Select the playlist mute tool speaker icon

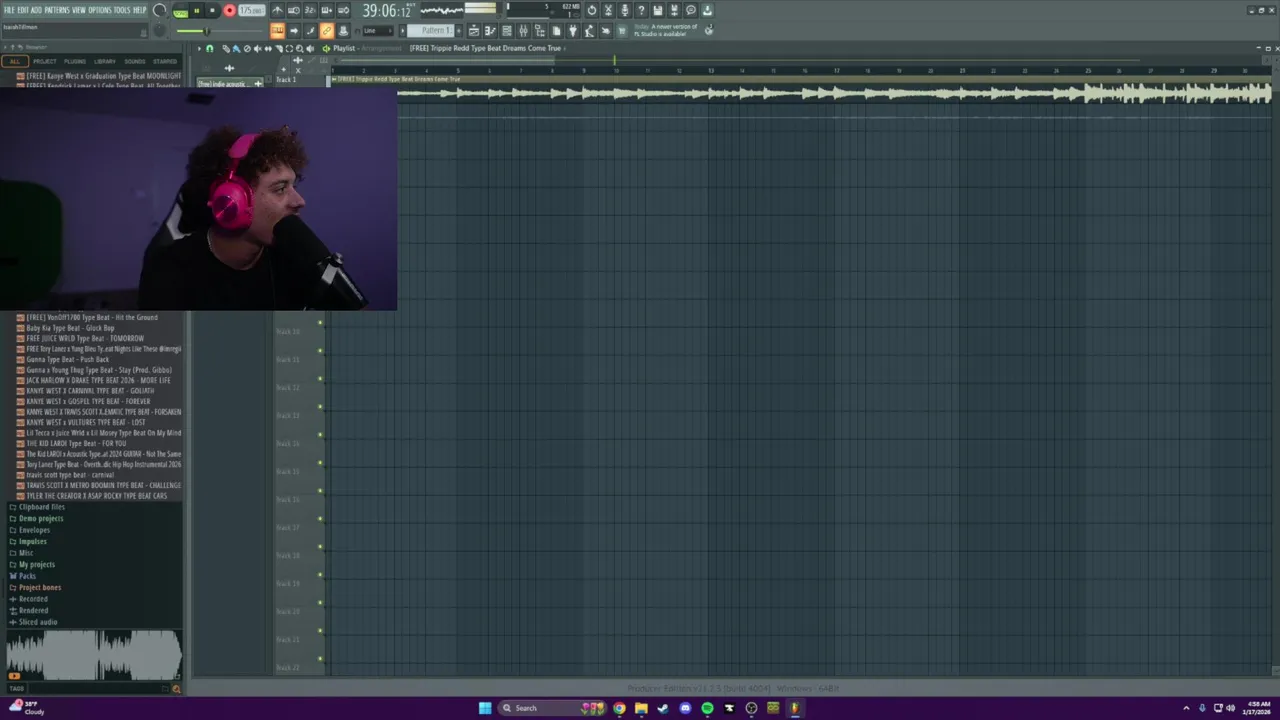(258, 48)
